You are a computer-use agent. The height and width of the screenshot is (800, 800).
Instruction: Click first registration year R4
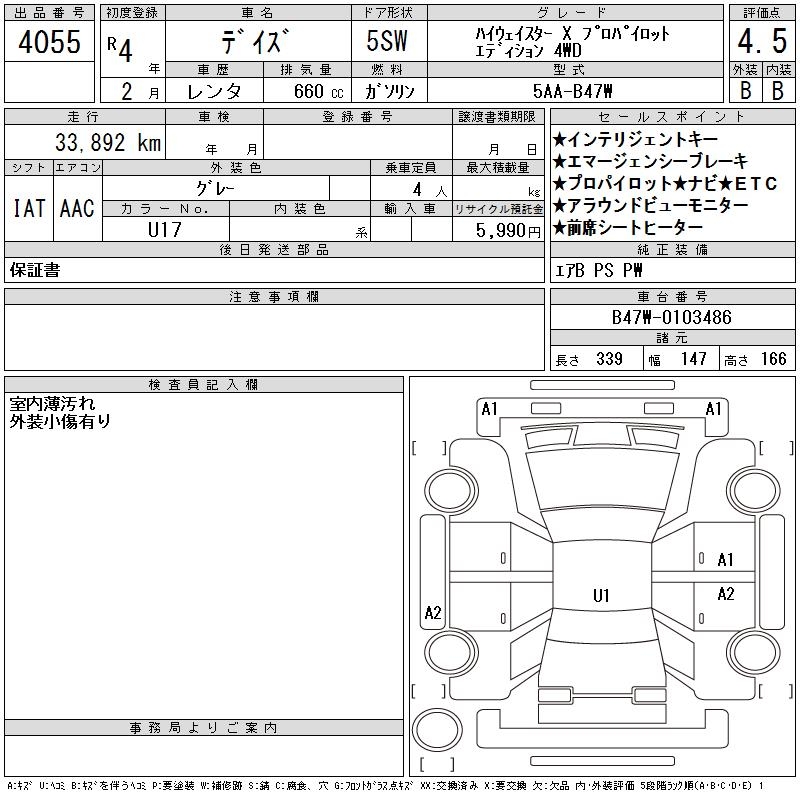tap(120, 49)
